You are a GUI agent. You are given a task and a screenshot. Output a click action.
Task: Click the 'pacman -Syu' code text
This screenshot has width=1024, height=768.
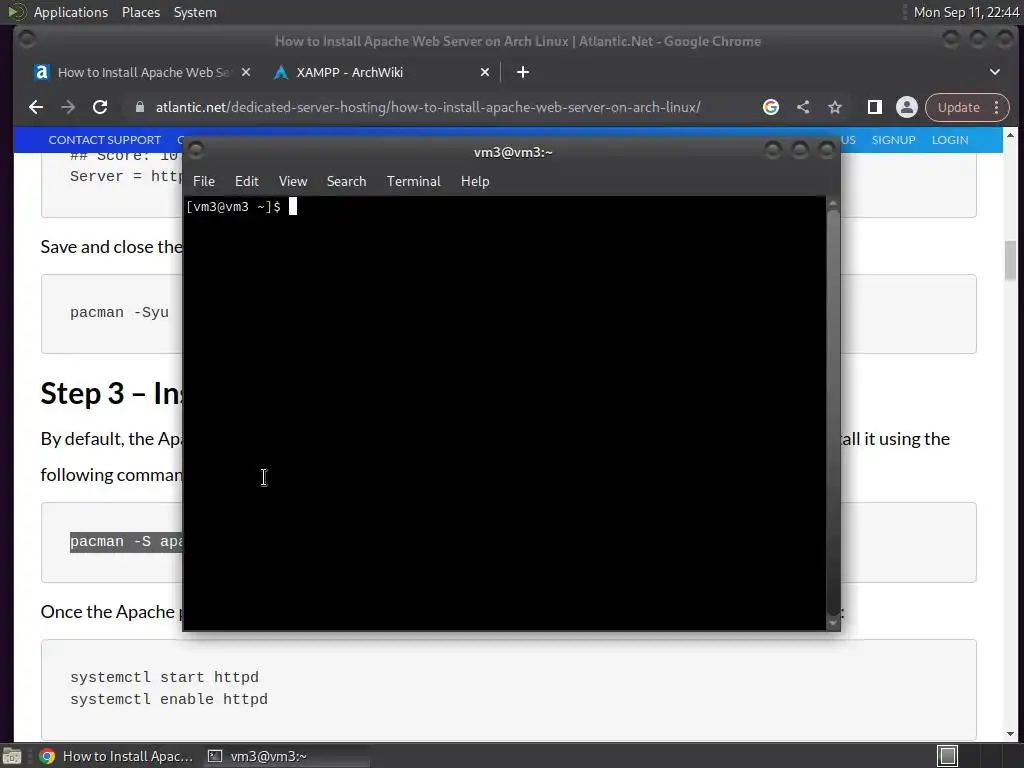click(120, 312)
